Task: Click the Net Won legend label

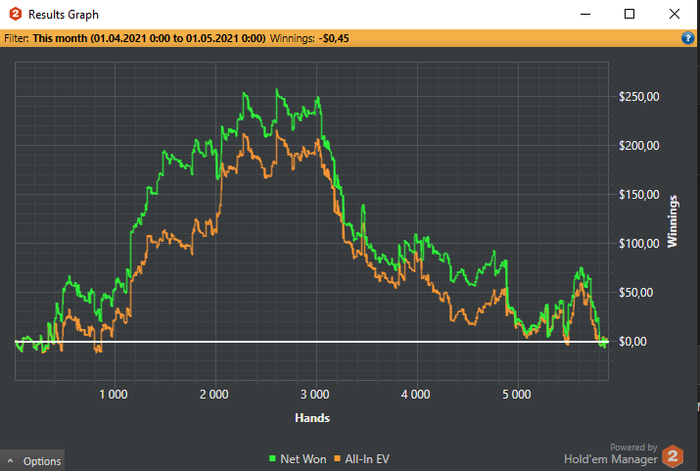Action: 303,459
